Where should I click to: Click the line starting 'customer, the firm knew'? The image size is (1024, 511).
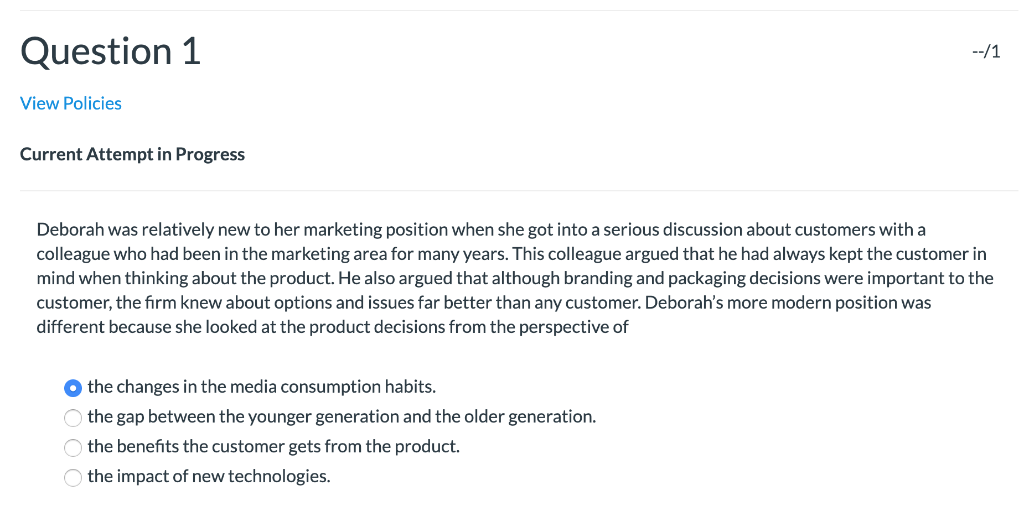[484, 303]
